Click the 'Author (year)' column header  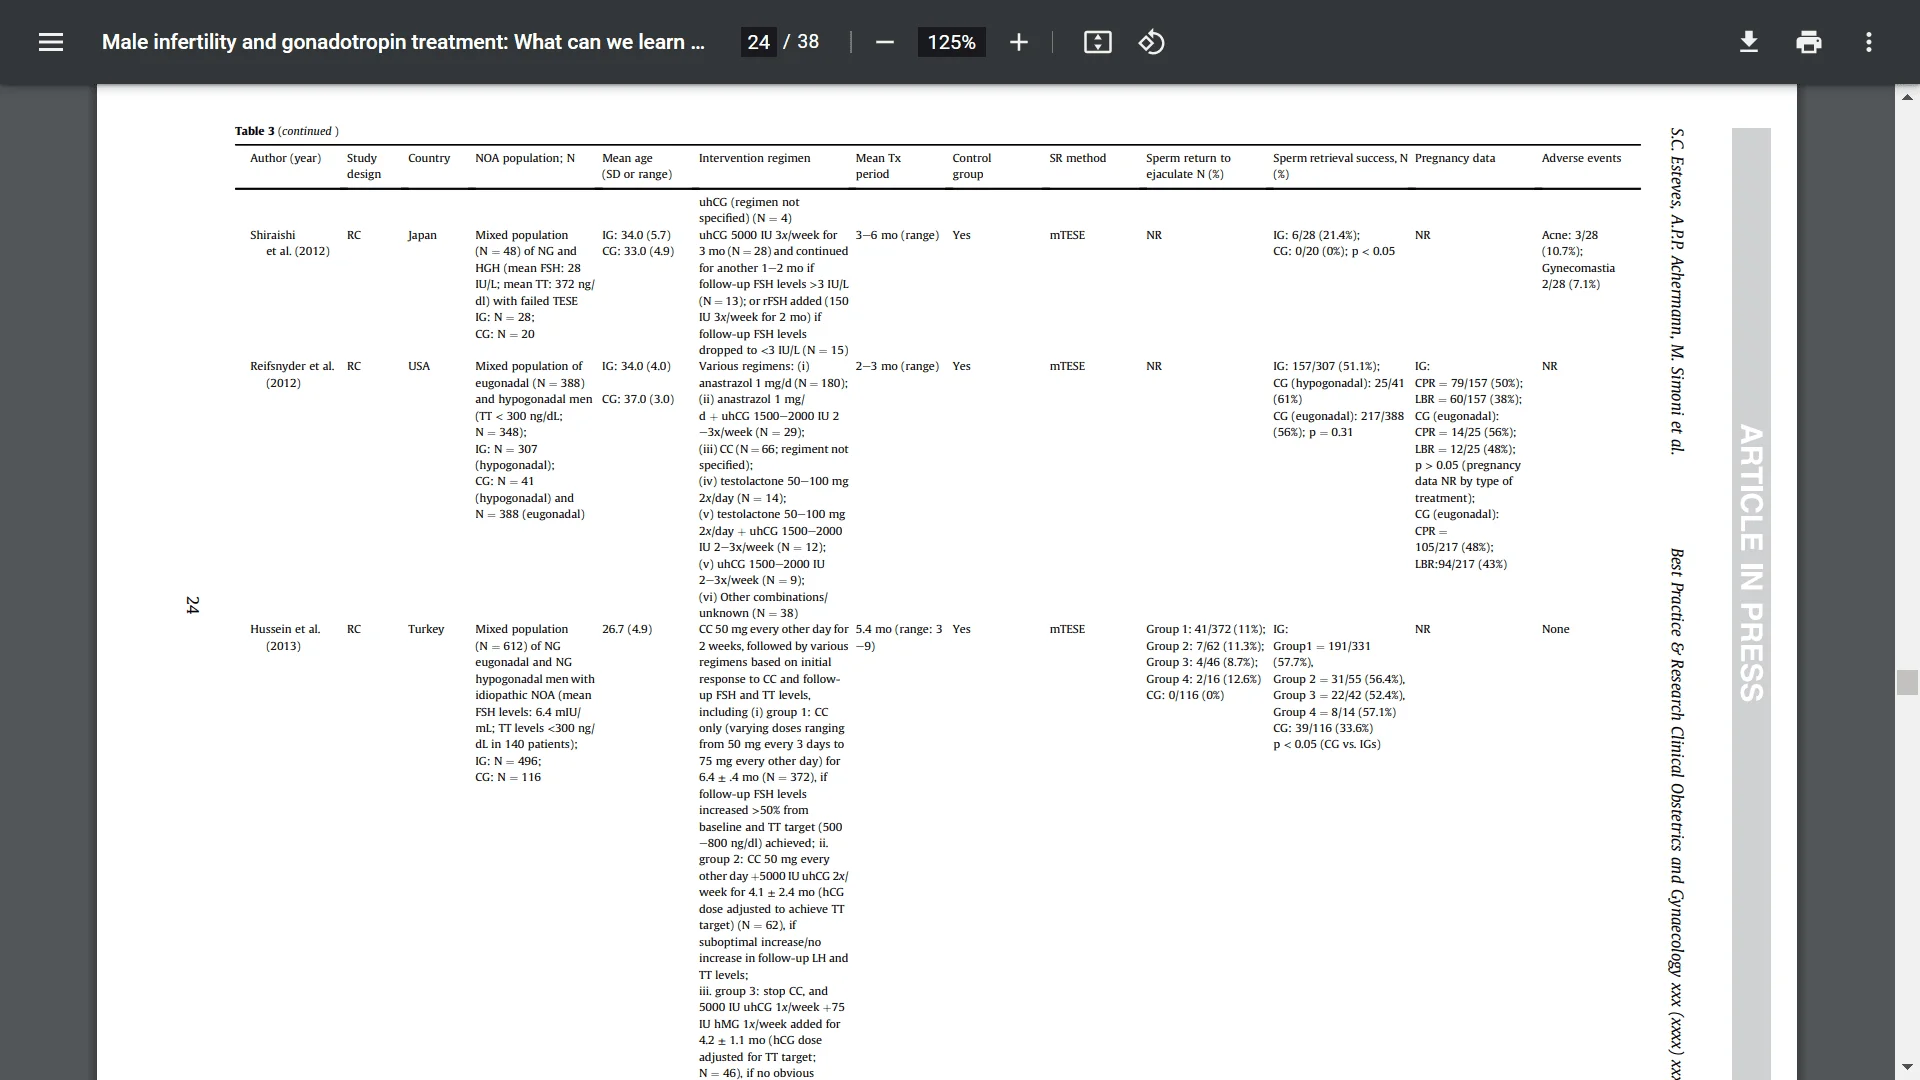(x=285, y=158)
